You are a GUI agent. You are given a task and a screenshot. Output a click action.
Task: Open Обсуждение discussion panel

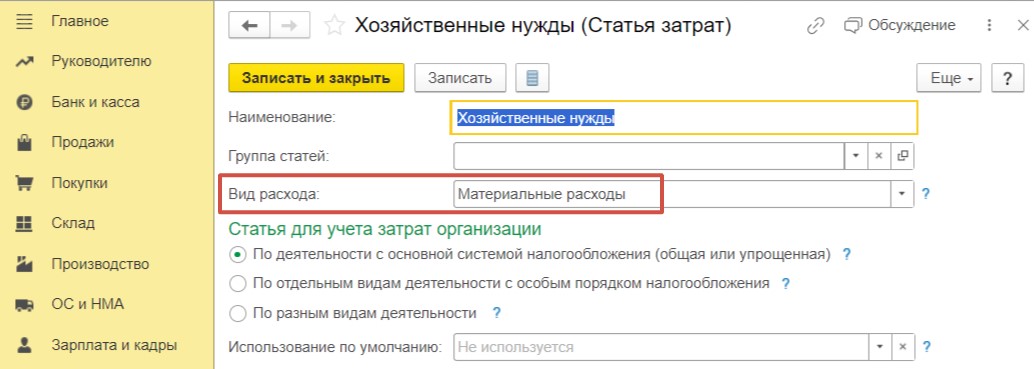tap(899, 26)
